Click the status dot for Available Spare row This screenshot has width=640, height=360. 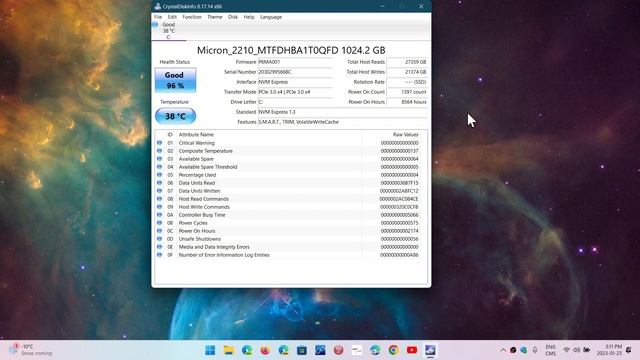pos(160,159)
